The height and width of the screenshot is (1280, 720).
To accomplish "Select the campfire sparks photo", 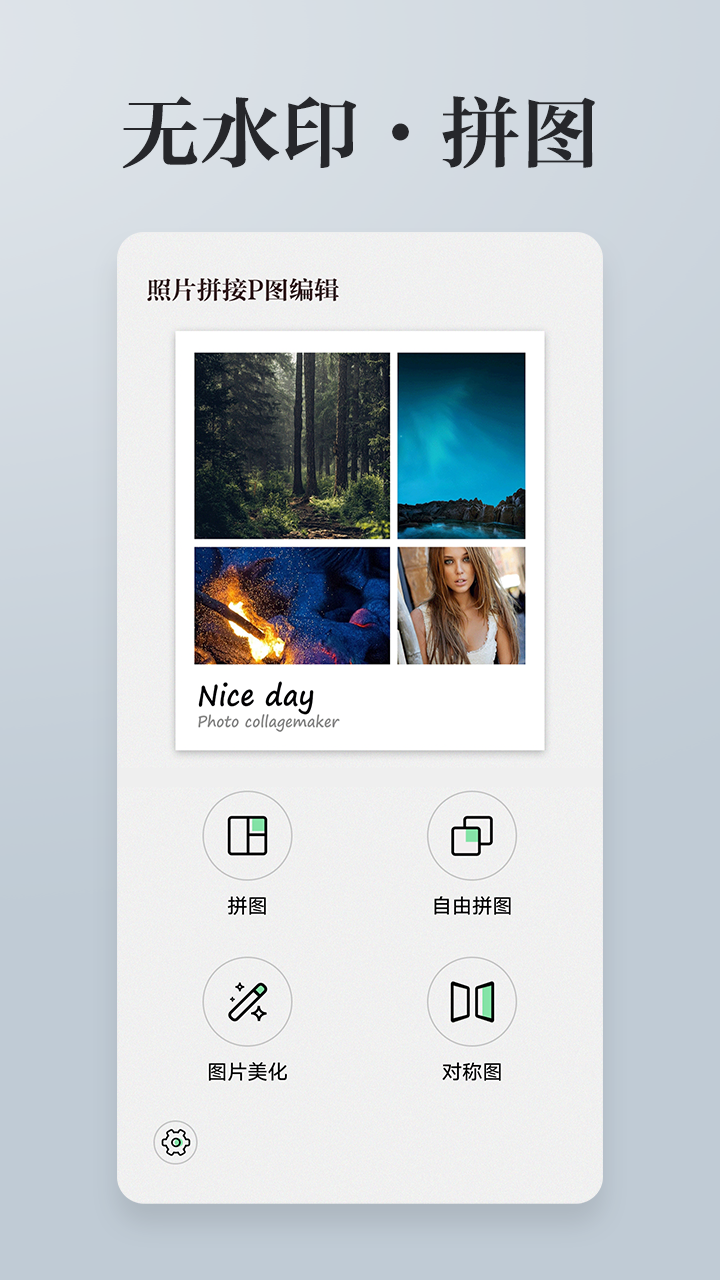I will (292, 605).
